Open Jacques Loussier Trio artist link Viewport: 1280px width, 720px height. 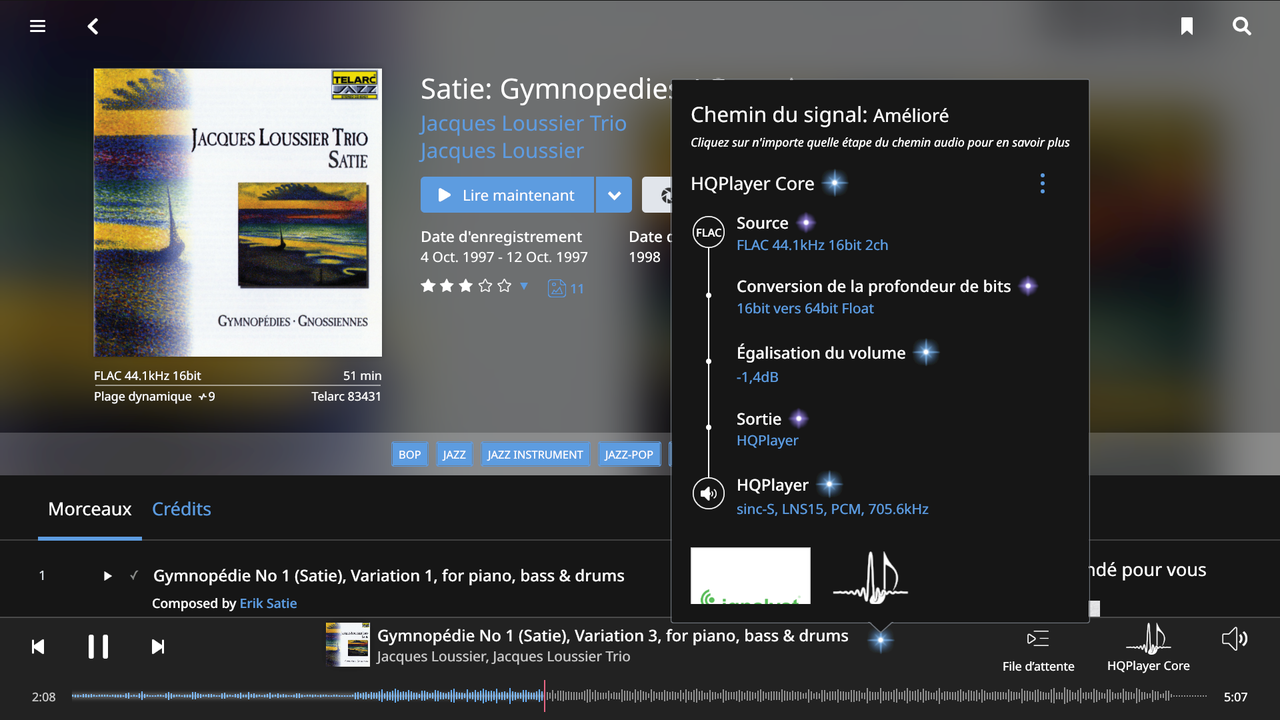(523, 123)
